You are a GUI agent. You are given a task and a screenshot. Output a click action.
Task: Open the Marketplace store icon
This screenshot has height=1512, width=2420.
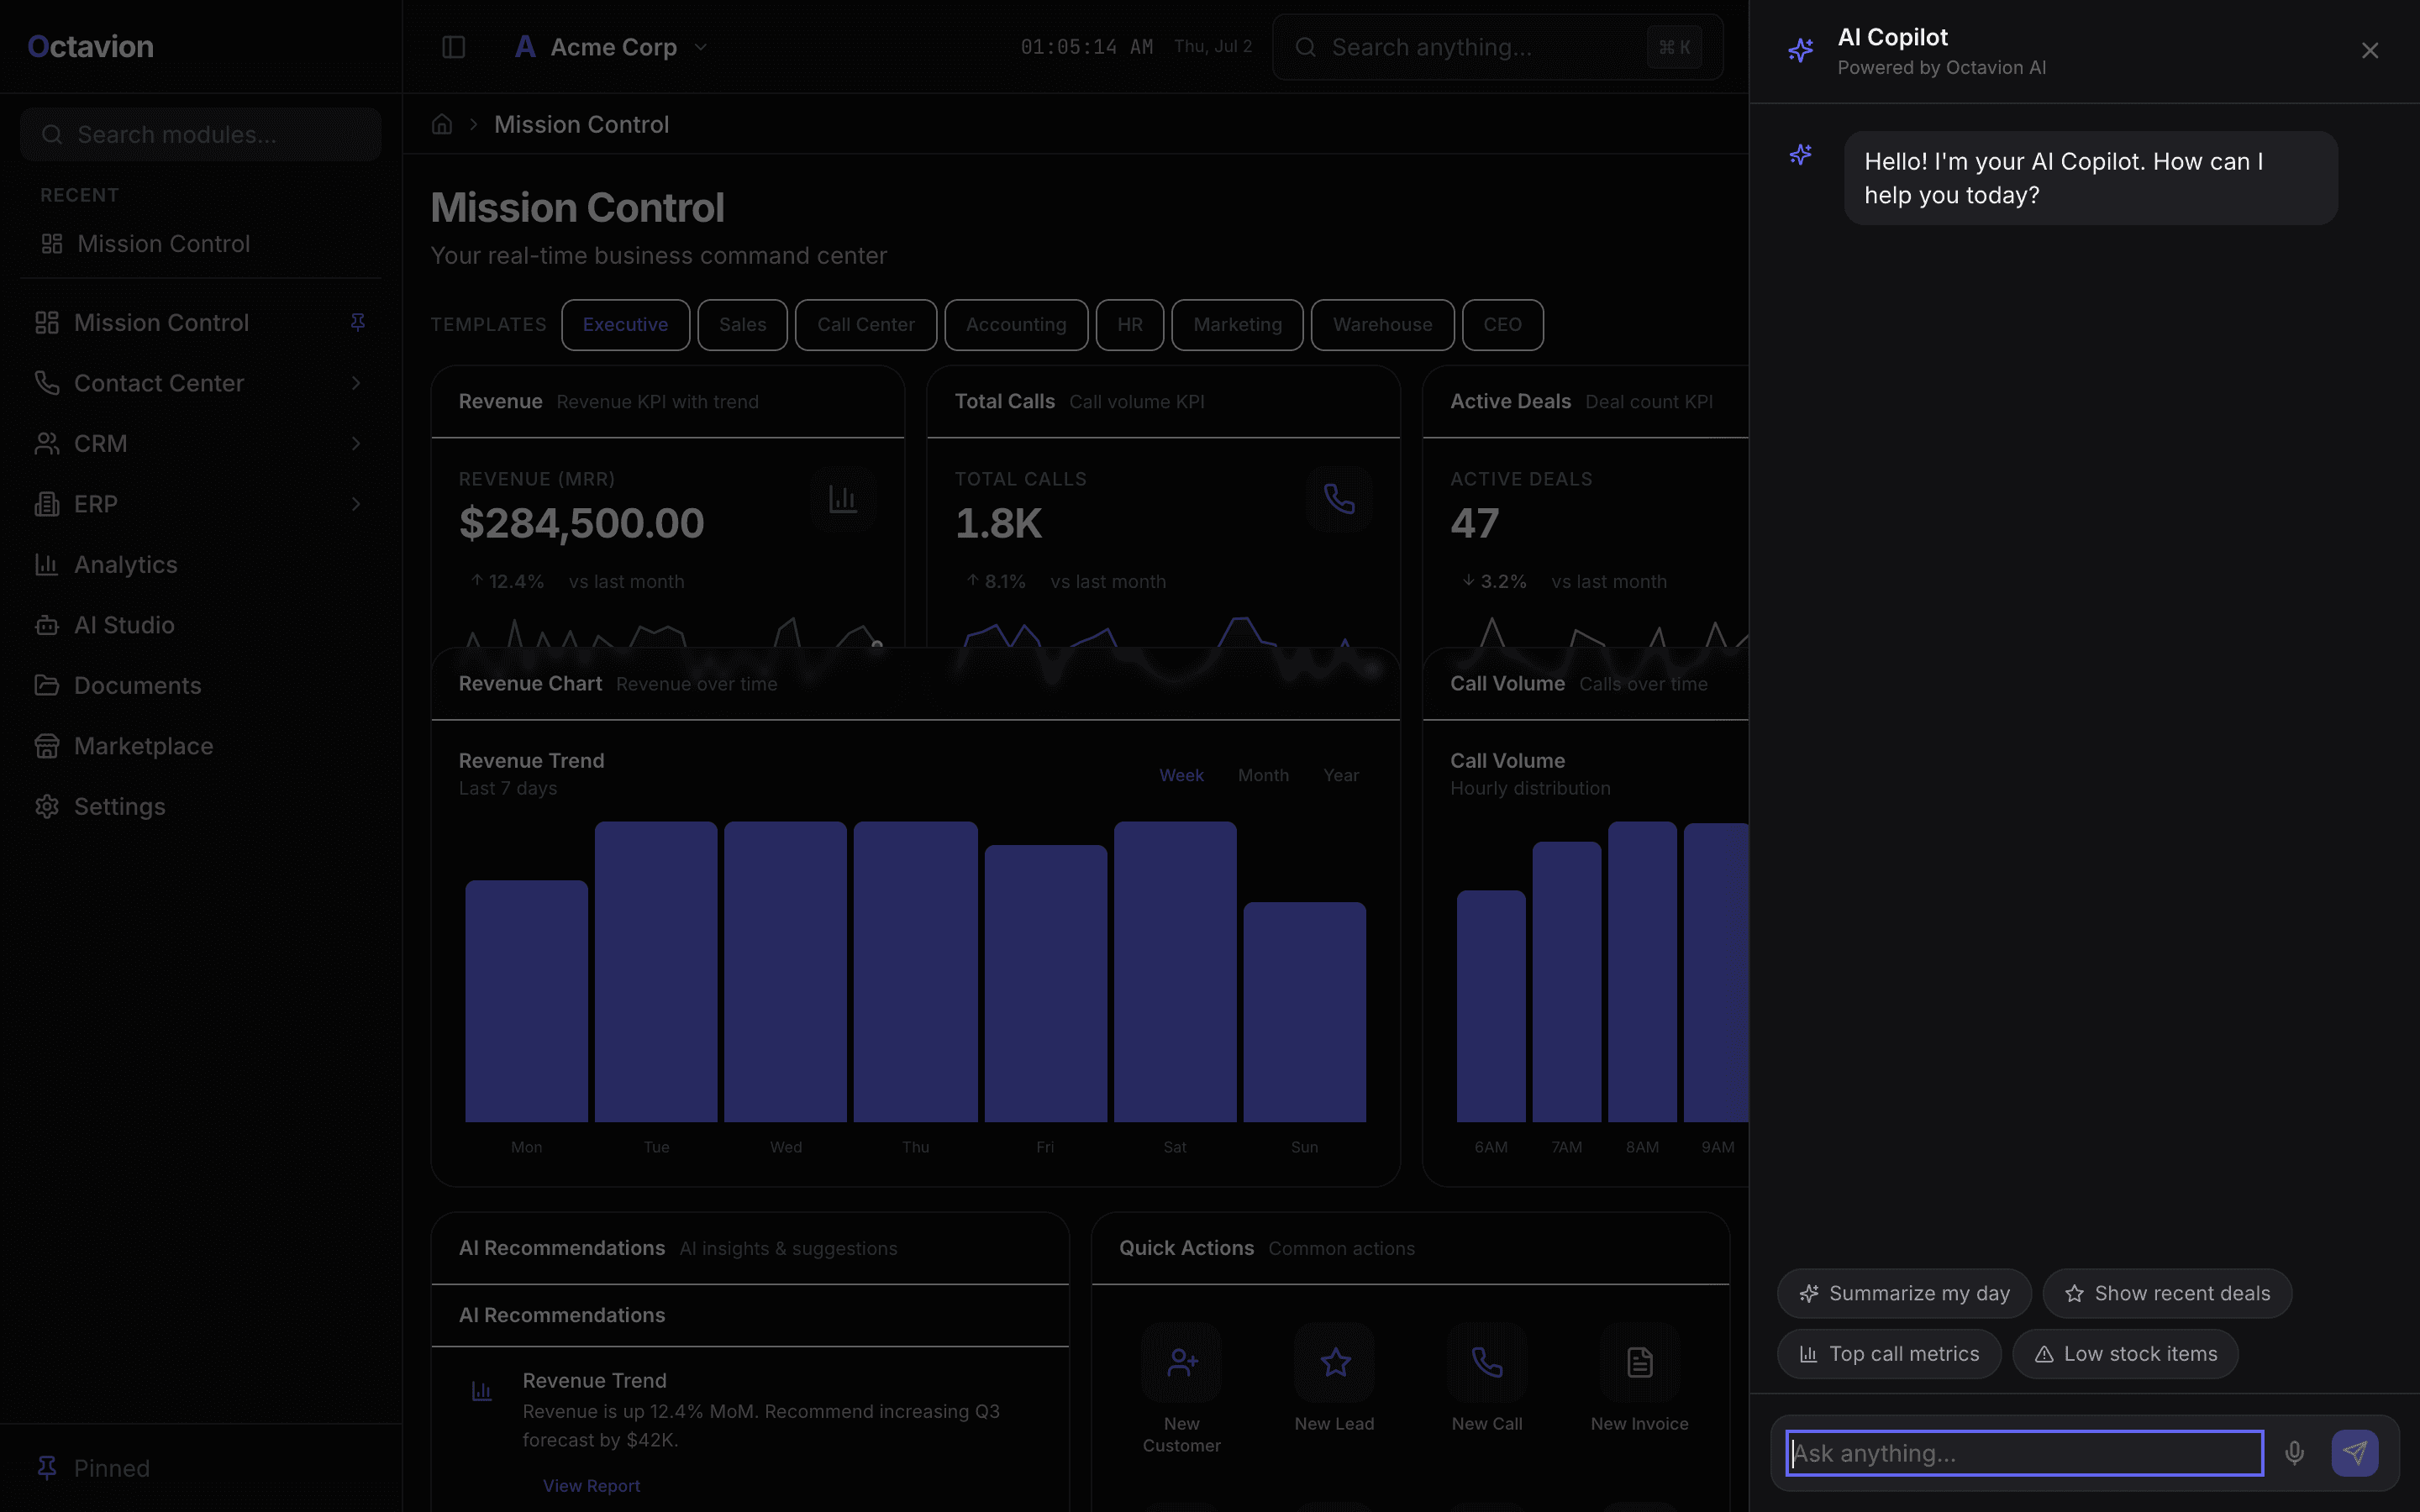pyautogui.click(x=47, y=746)
